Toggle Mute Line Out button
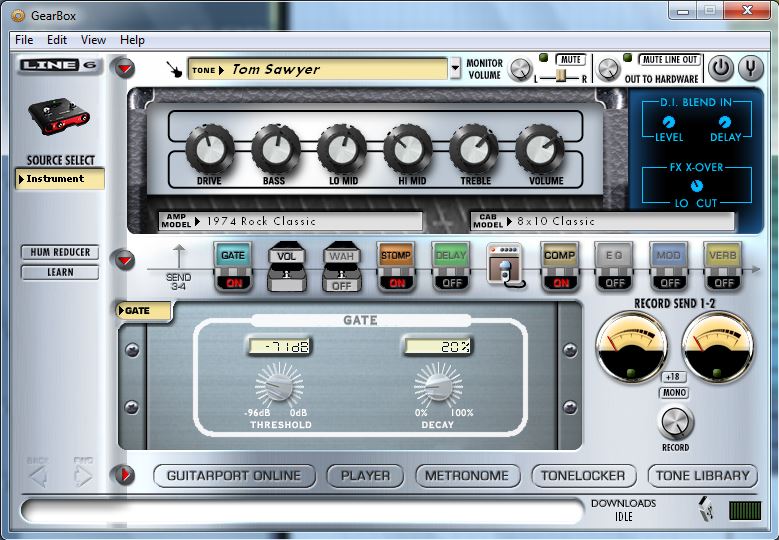The image size is (779, 540). pyautogui.click(x=669, y=60)
